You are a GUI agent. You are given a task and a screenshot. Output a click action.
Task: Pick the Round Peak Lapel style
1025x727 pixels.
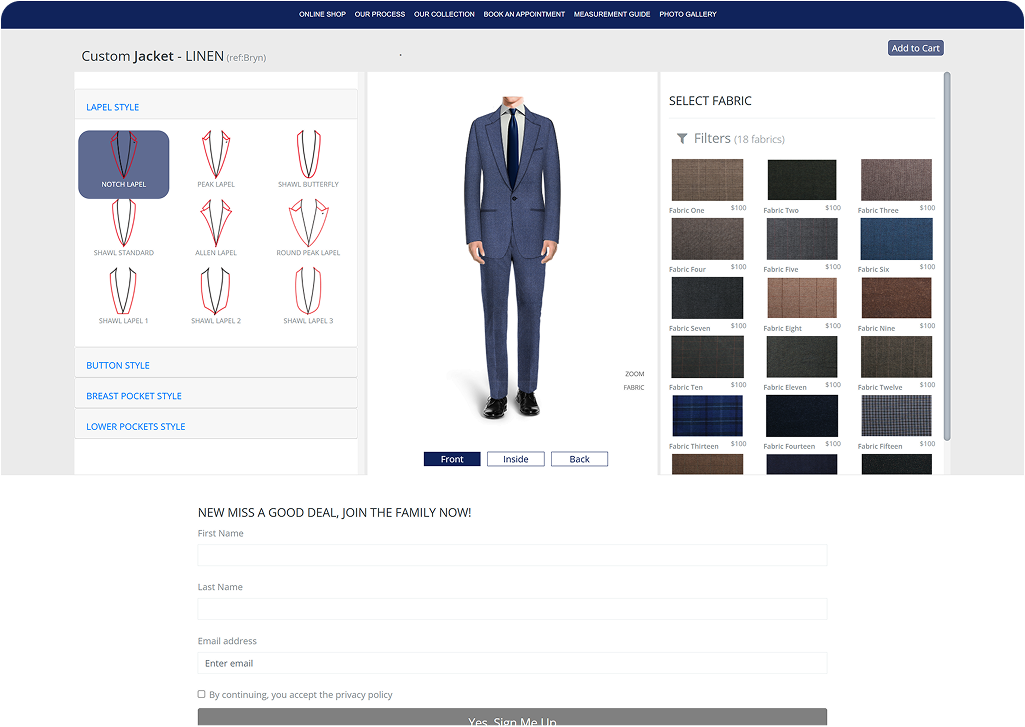pos(307,223)
